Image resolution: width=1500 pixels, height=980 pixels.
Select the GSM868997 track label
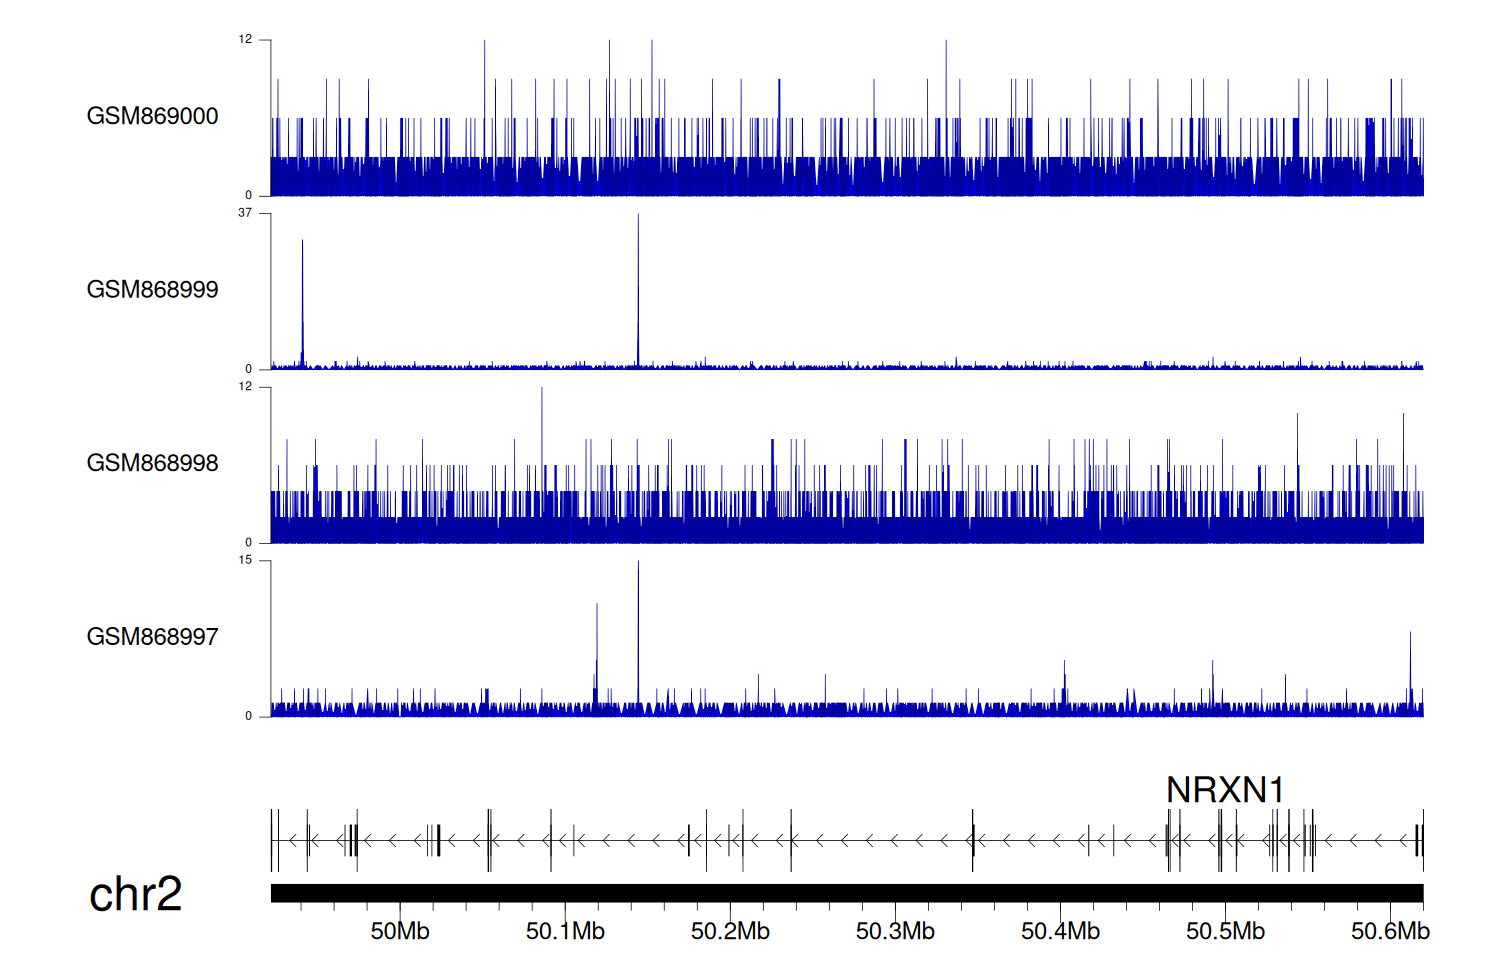pyautogui.click(x=152, y=637)
